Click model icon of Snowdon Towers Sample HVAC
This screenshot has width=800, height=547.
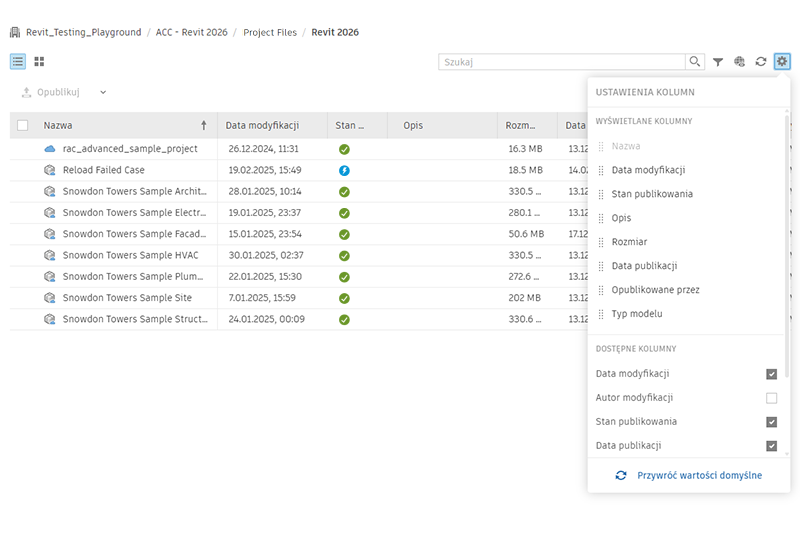pos(49,255)
